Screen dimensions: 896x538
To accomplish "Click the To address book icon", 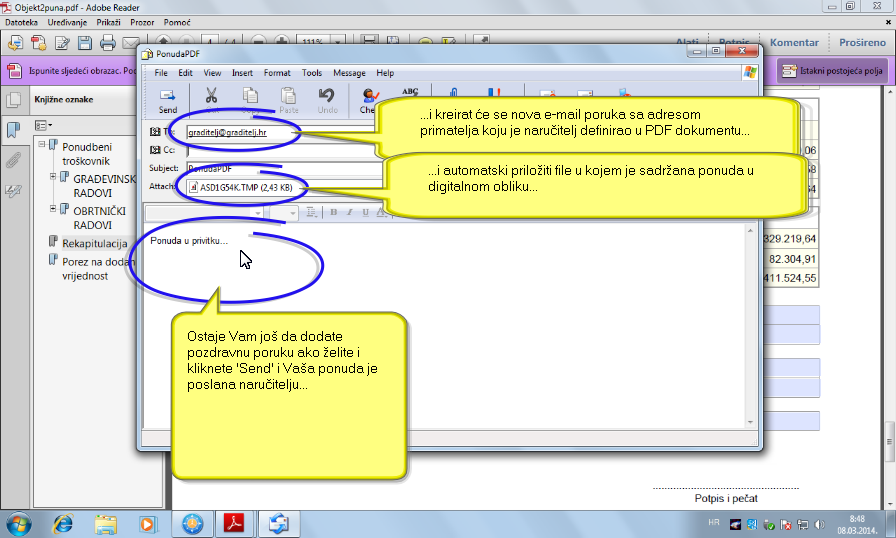I will pyautogui.click(x=155, y=132).
